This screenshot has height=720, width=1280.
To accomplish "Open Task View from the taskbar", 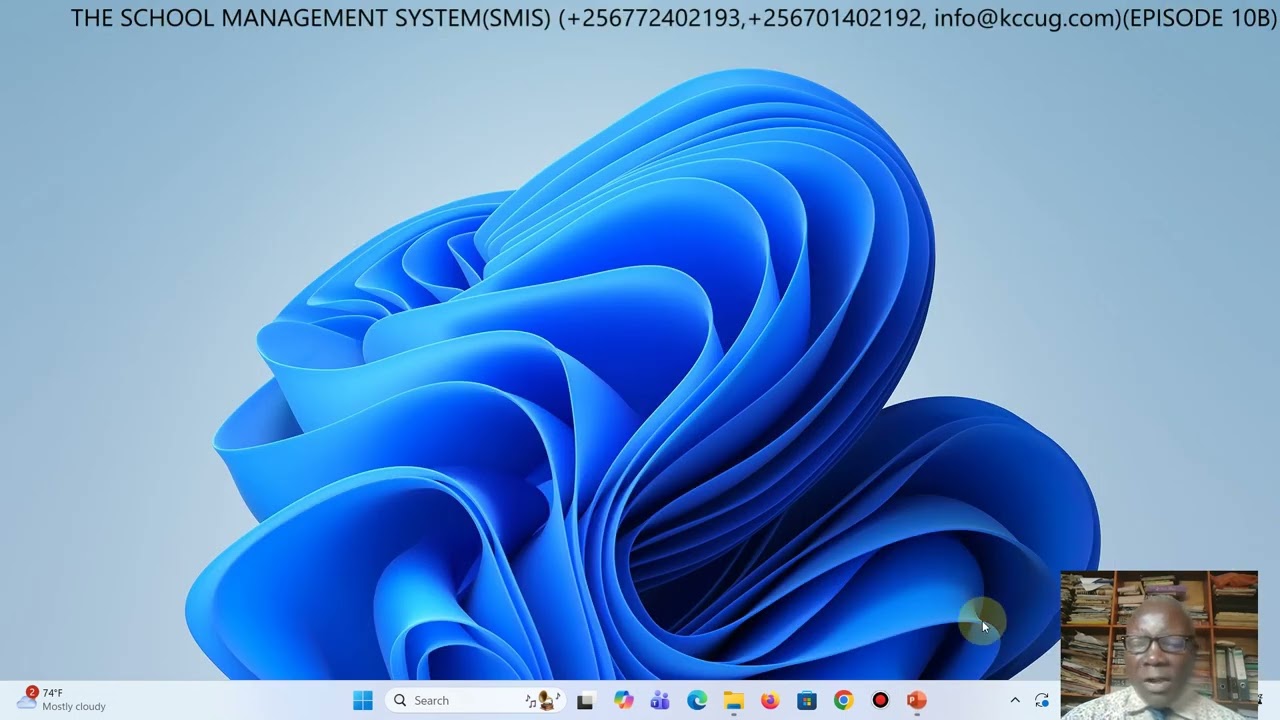I will [586, 701].
